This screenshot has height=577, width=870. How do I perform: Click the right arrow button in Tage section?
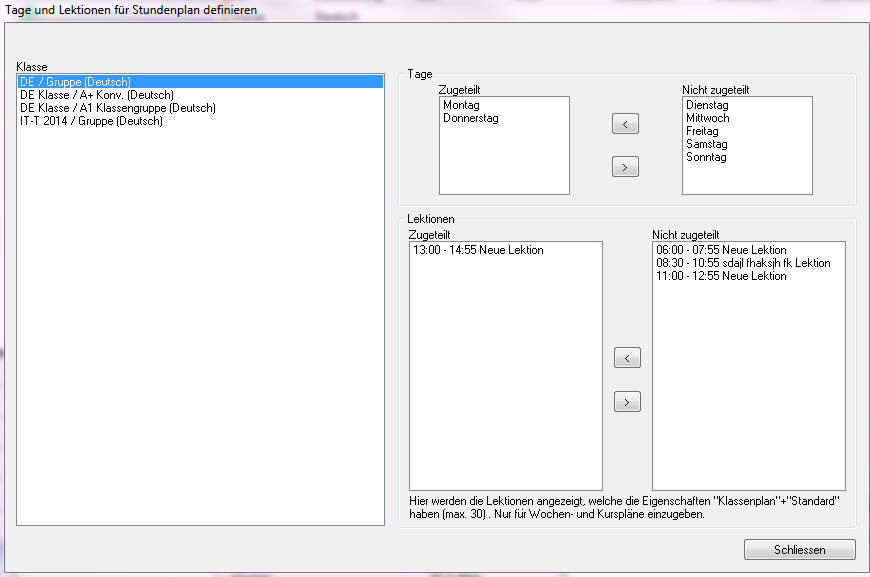point(625,168)
